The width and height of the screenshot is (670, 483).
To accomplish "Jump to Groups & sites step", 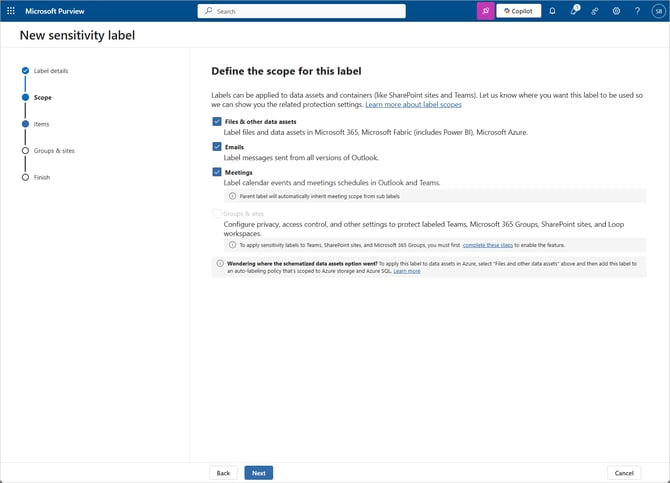I will coord(54,151).
